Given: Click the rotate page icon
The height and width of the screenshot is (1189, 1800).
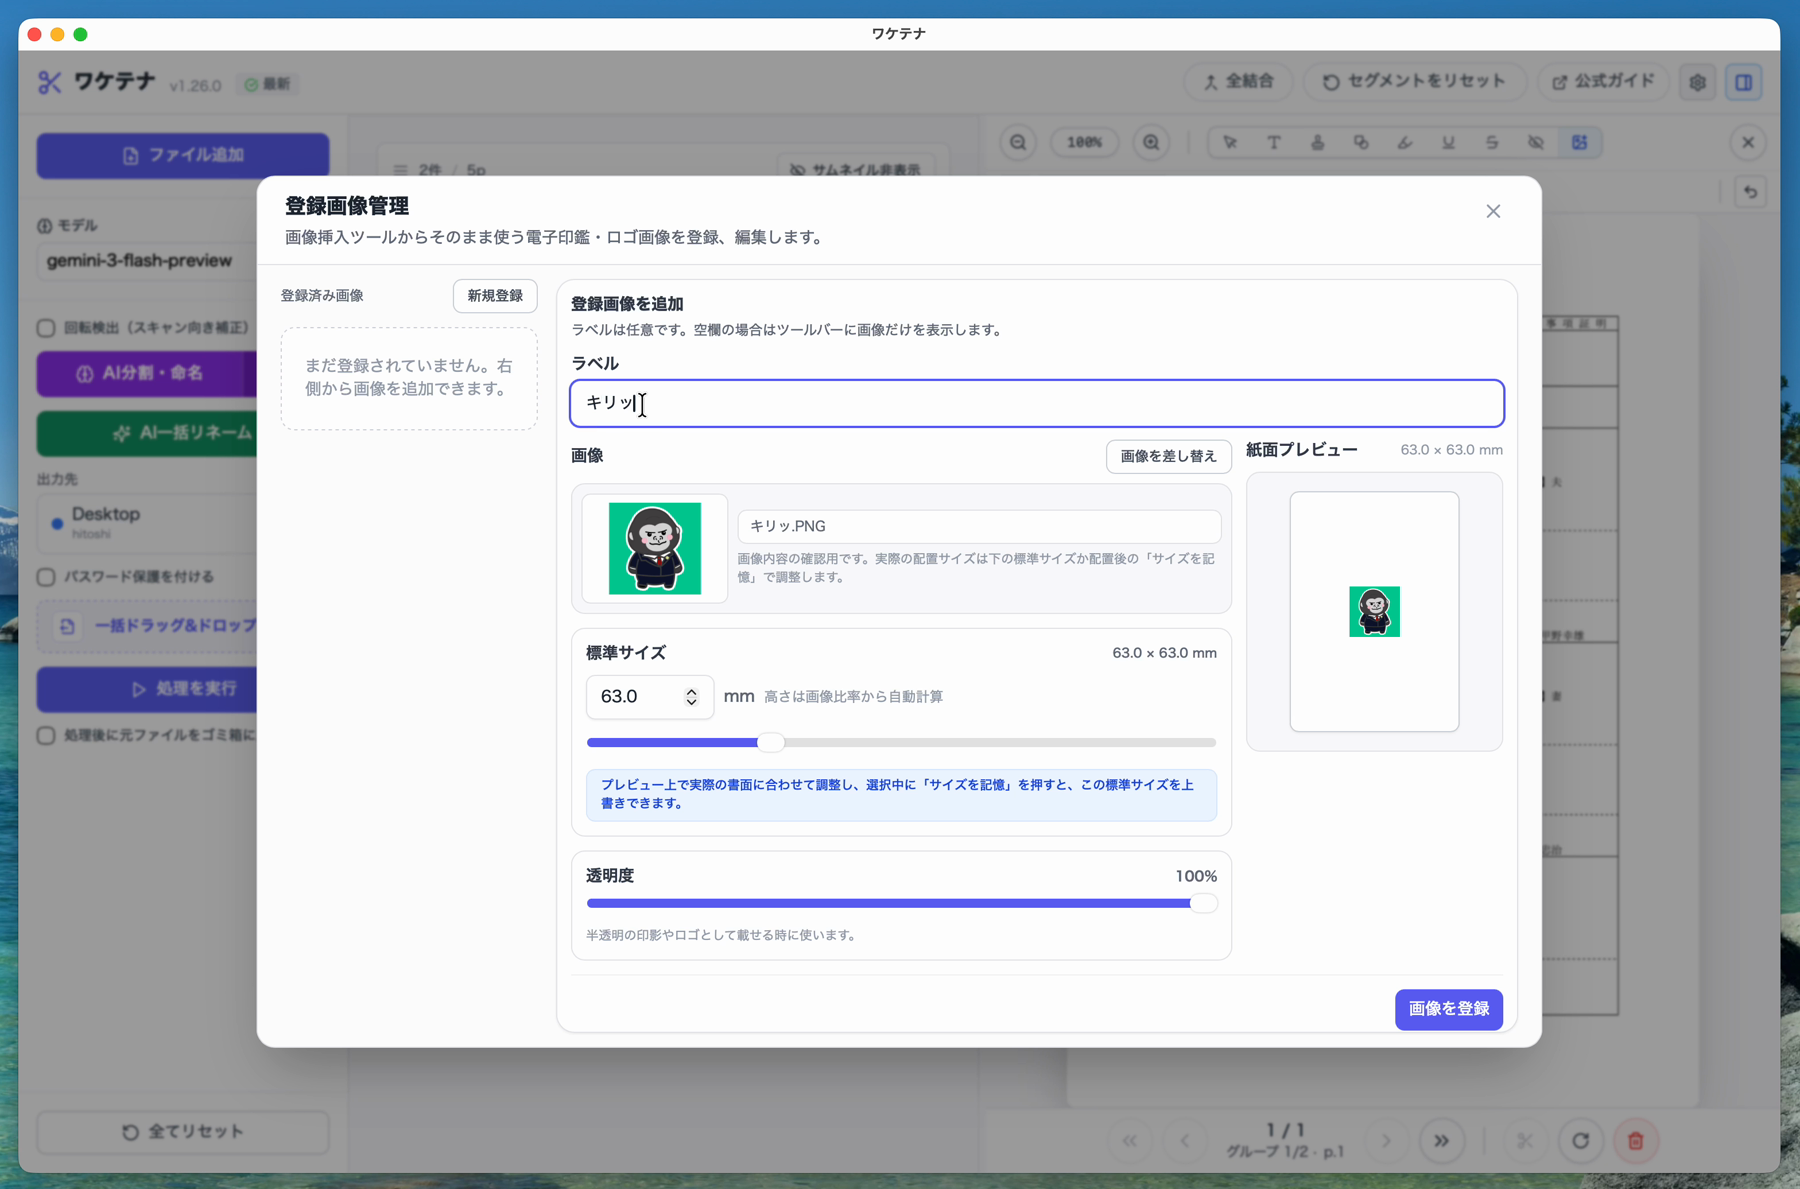Looking at the screenshot, I should point(1580,1141).
